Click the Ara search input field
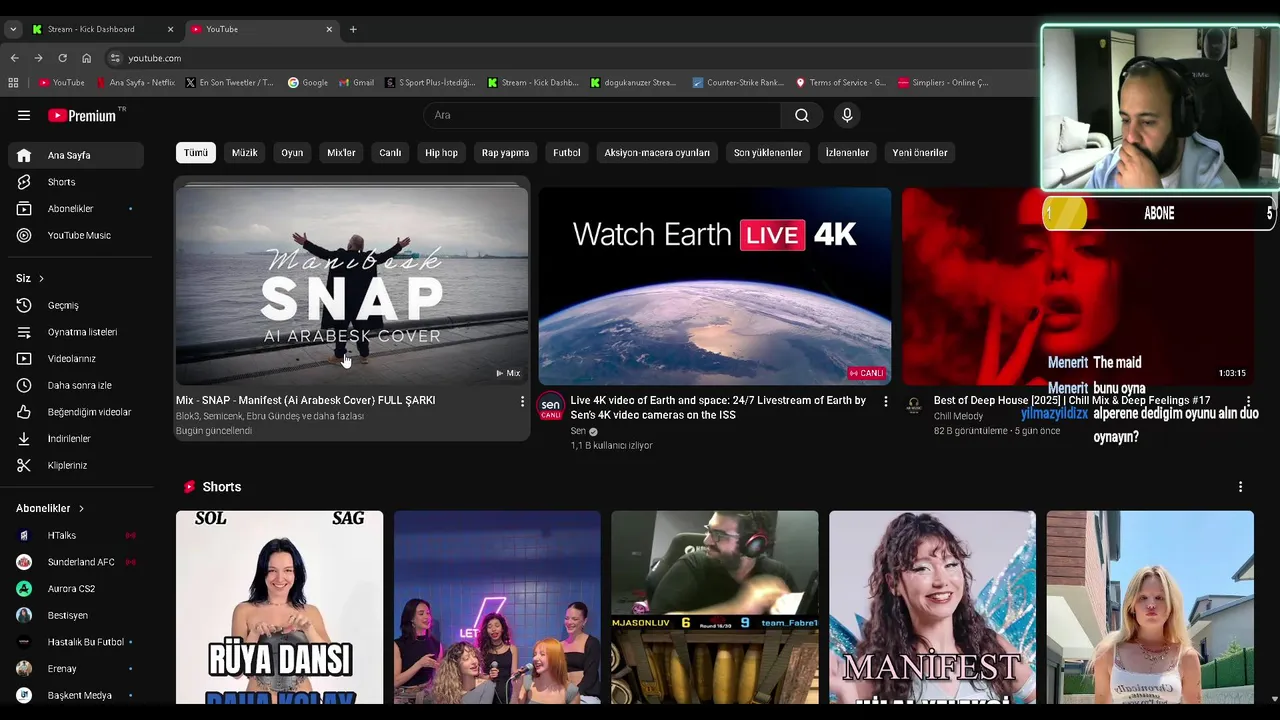Image resolution: width=1280 pixels, height=720 pixels. point(602,115)
